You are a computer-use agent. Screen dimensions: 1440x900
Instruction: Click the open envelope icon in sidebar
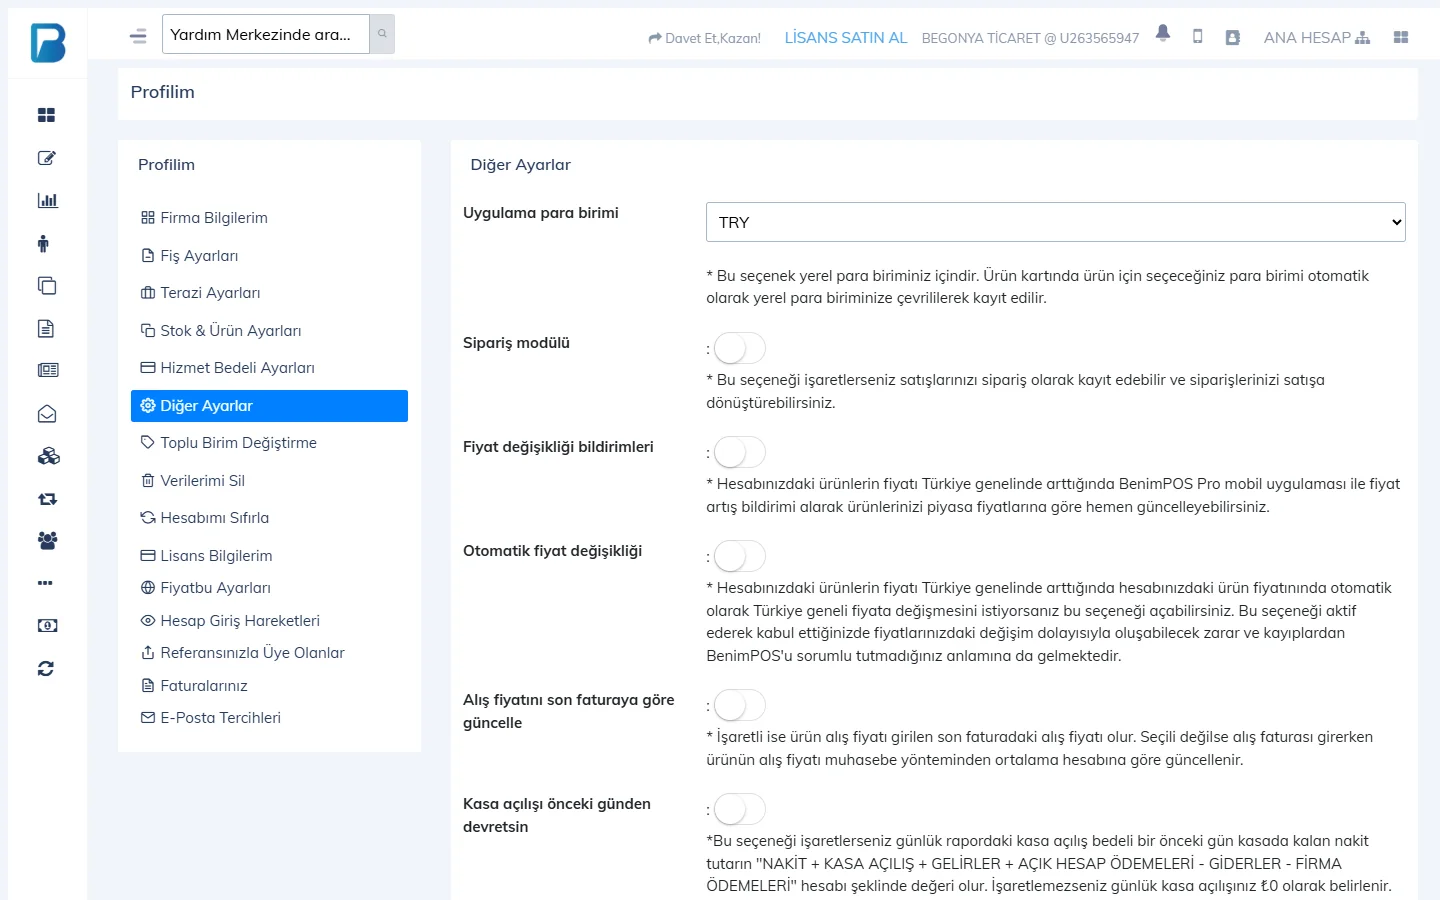tap(47, 414)
